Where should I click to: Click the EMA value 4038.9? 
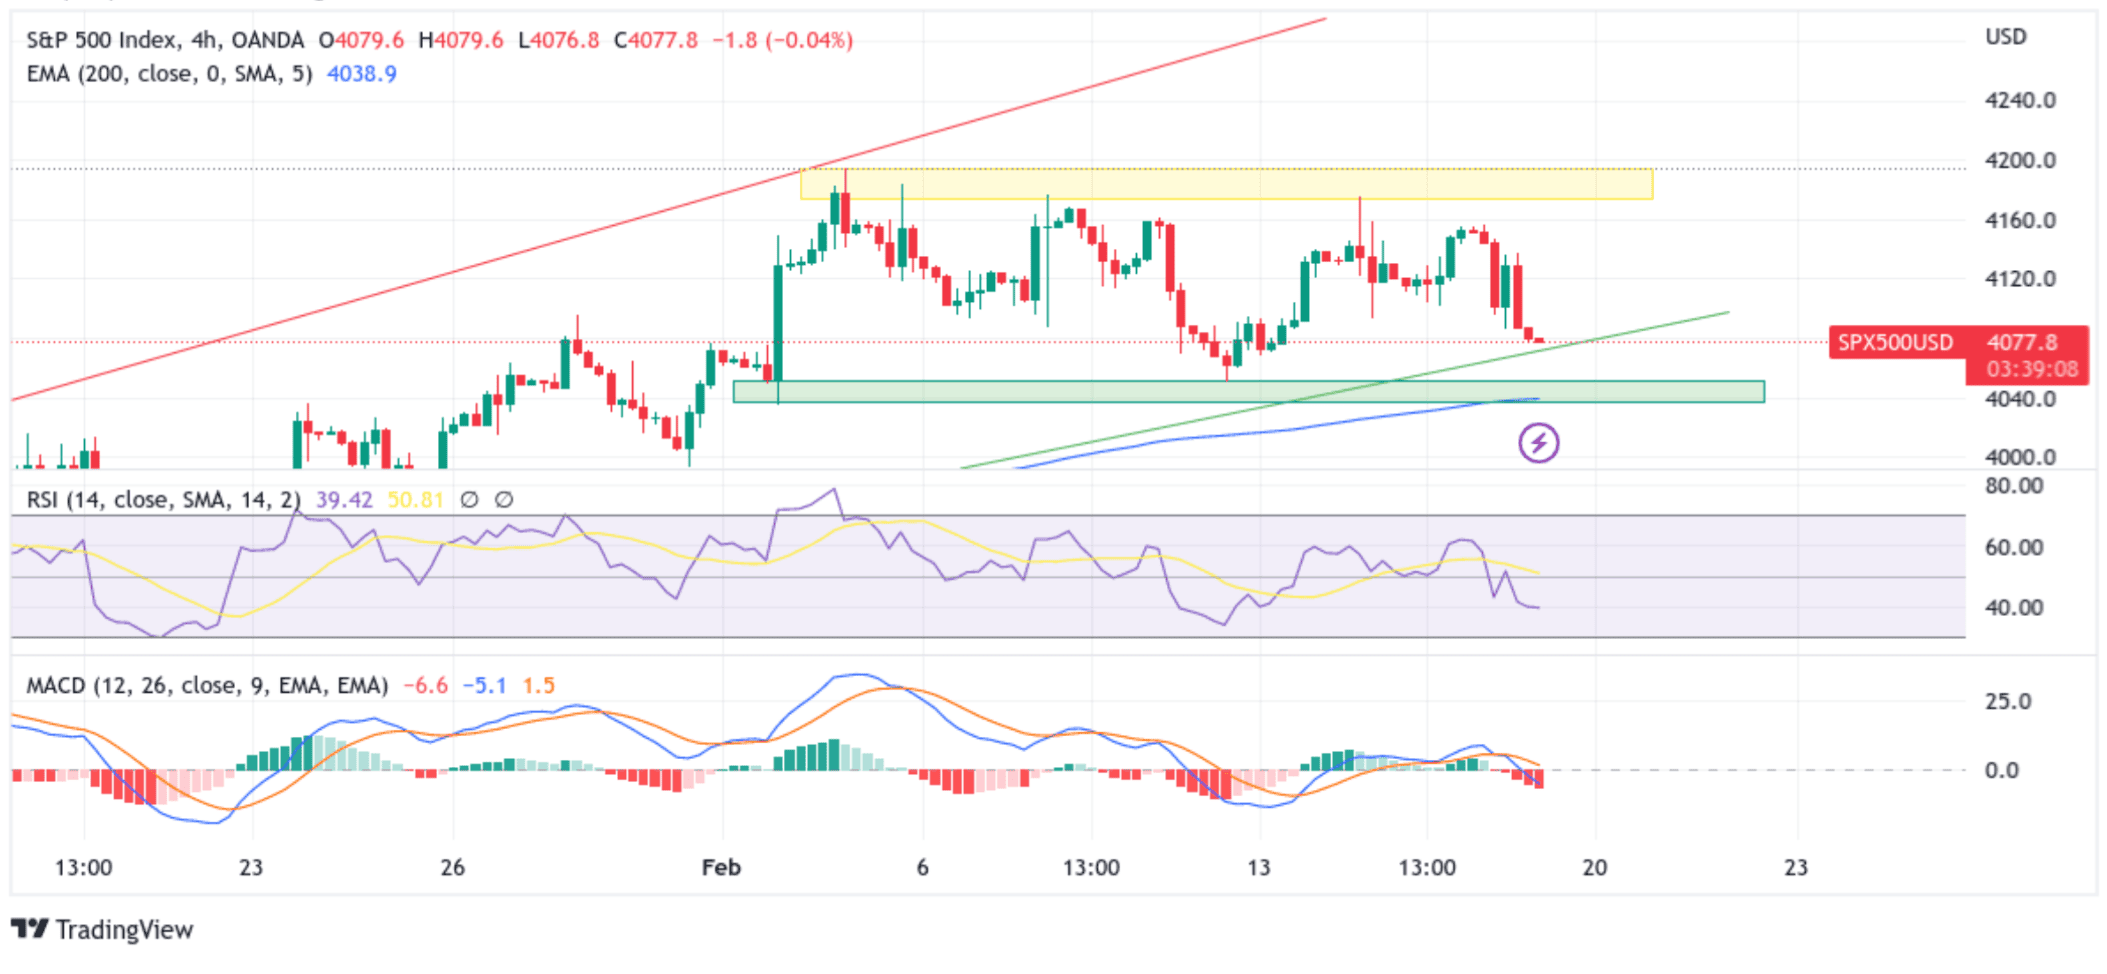tap(362, 74)
